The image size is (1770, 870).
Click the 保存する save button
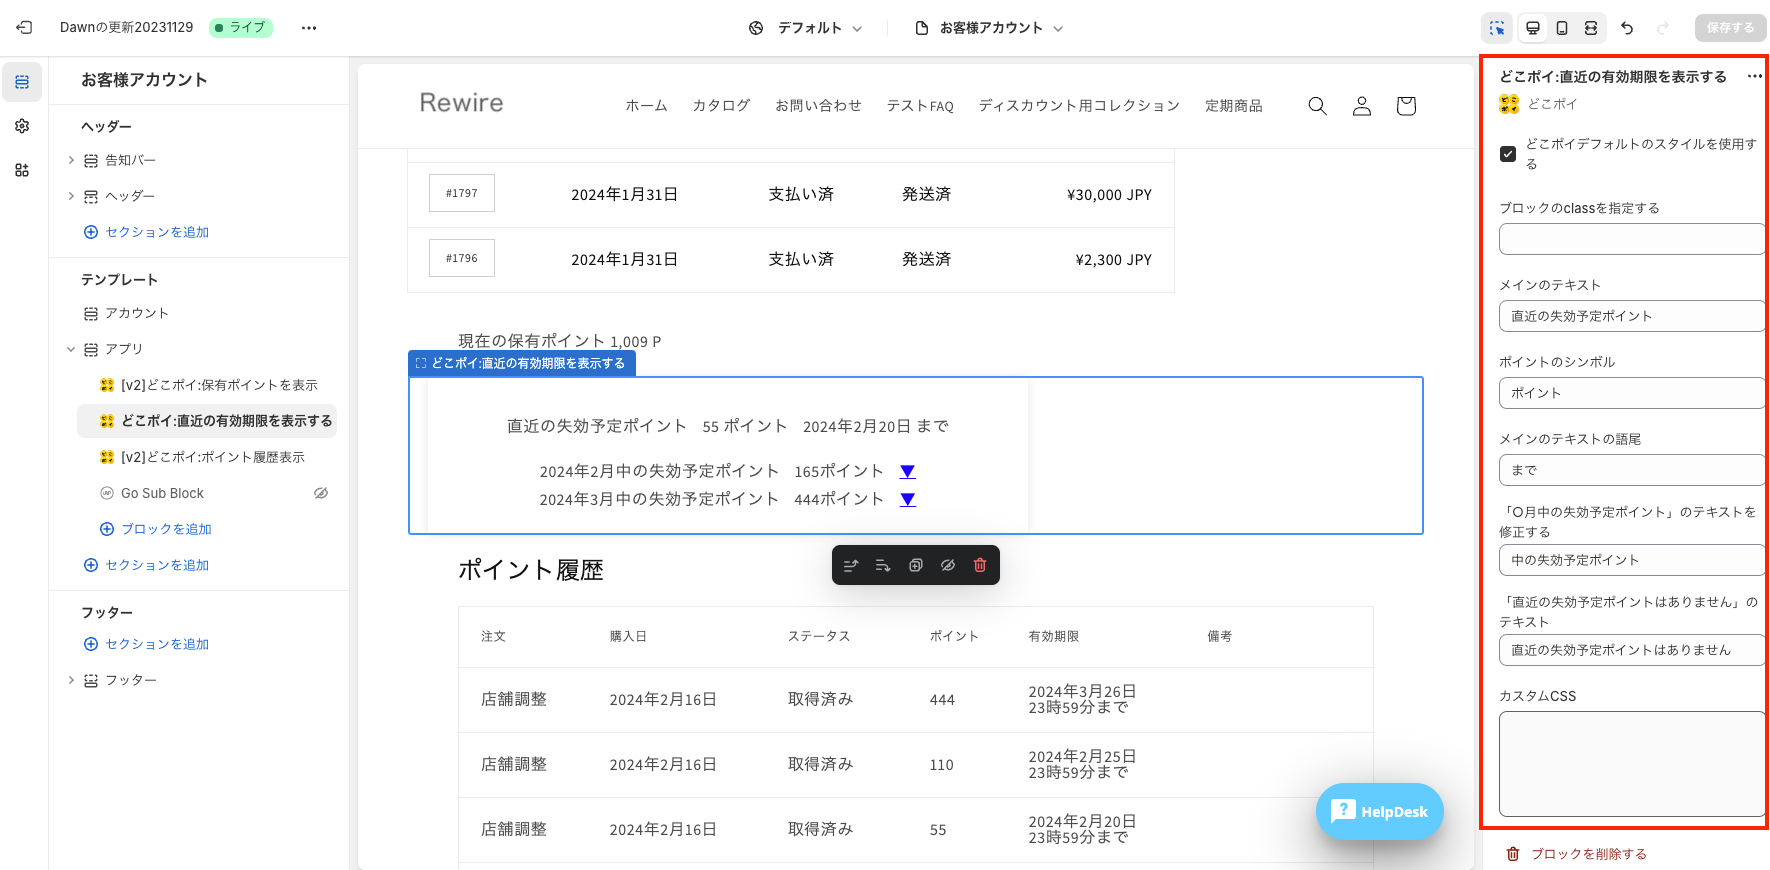(1730, 28)
